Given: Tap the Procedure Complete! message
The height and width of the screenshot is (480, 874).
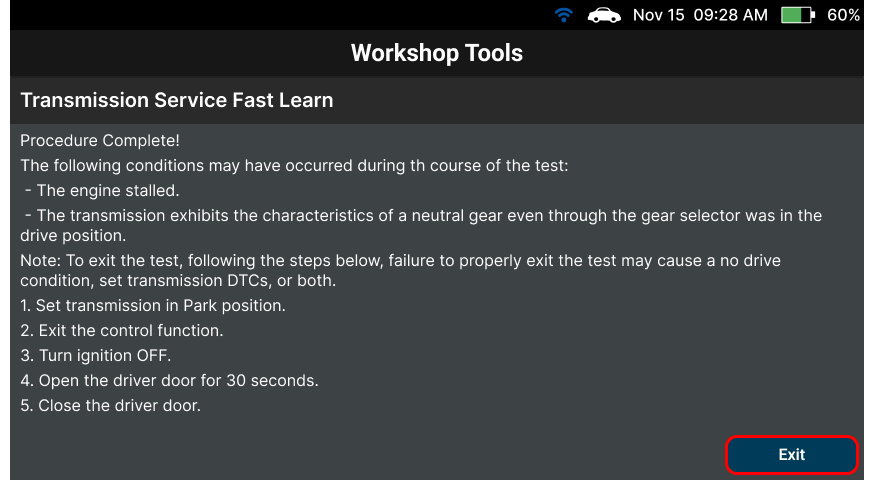Looking at the screenshot, I should click(100, 140).
